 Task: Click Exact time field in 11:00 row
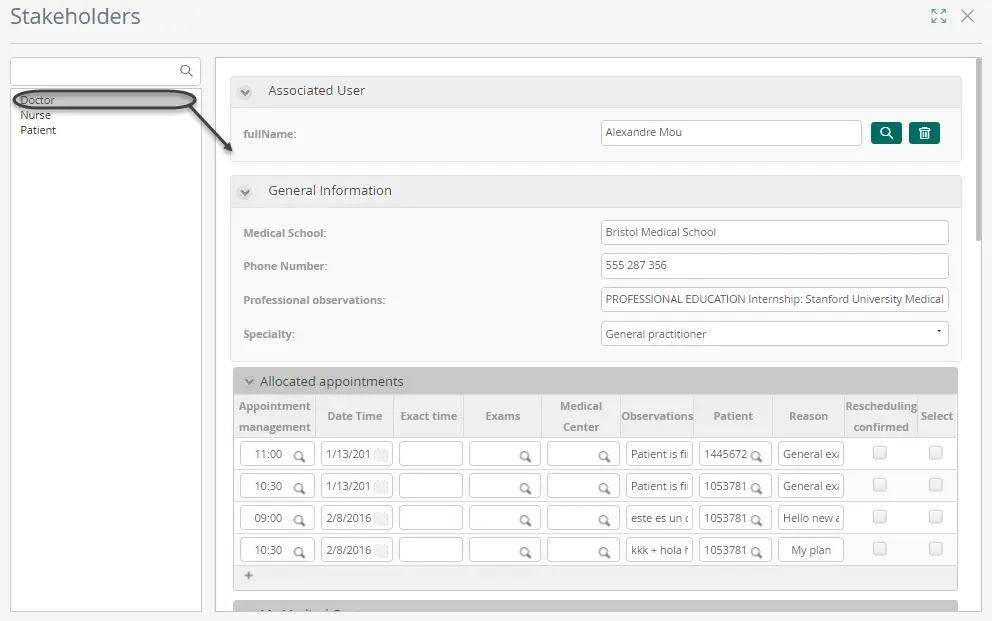click(x=431, y=454)
